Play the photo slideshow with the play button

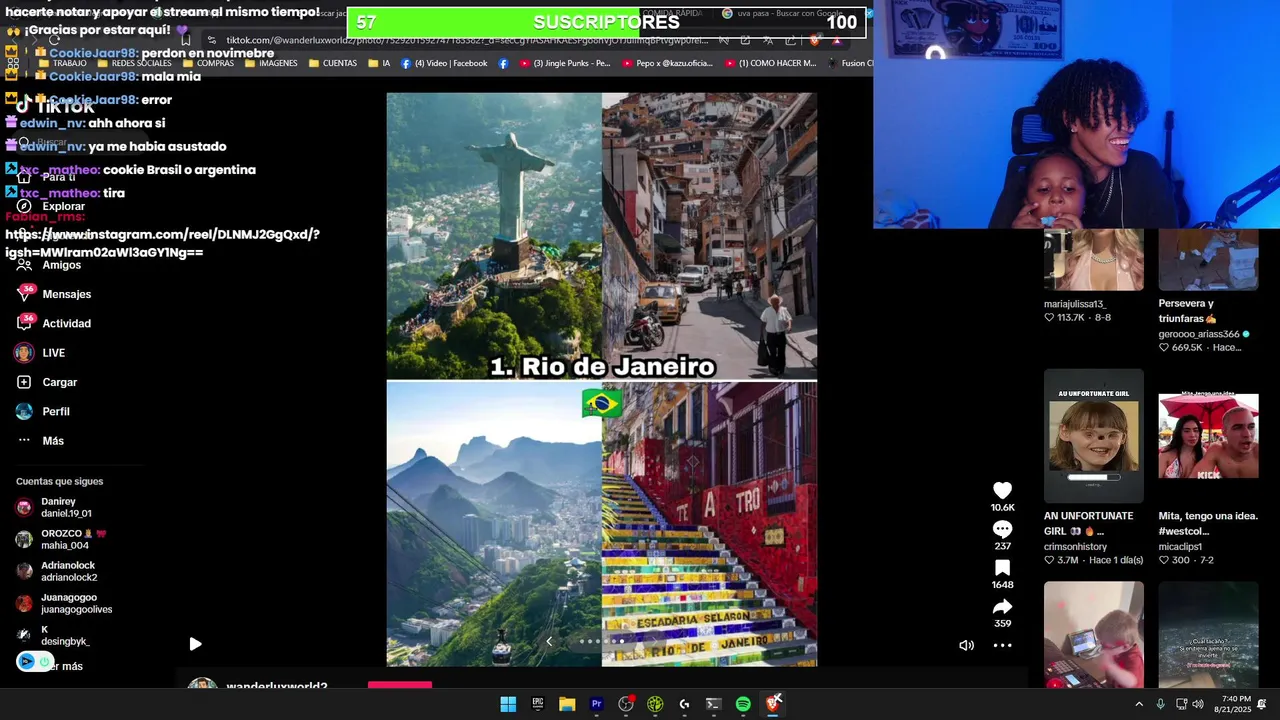coord(195,644)
